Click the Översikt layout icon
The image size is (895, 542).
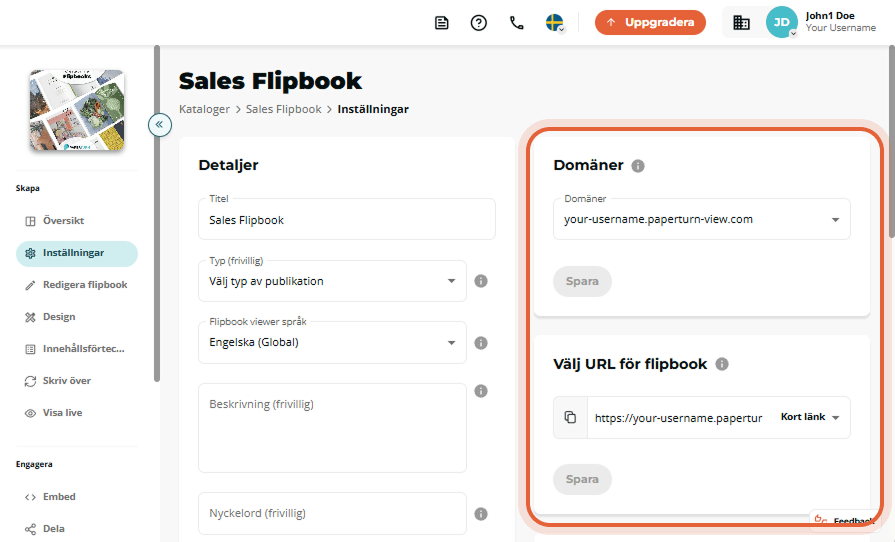coord(30,221)
